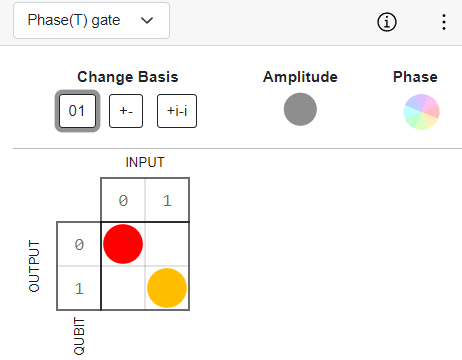462x360 pixels.
Task: Select the output 0 row header
Action: pyautogui.click(x=79, y=244)
